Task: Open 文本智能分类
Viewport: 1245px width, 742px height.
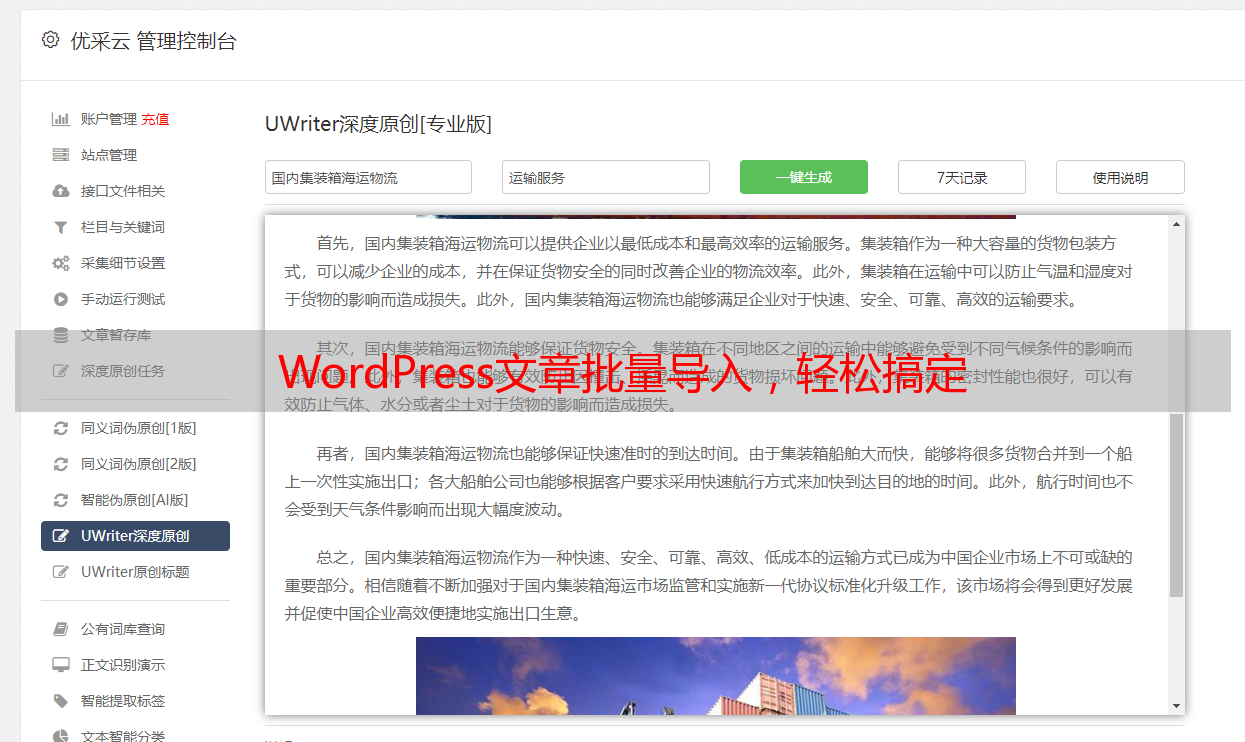Action: pos(123,736)
